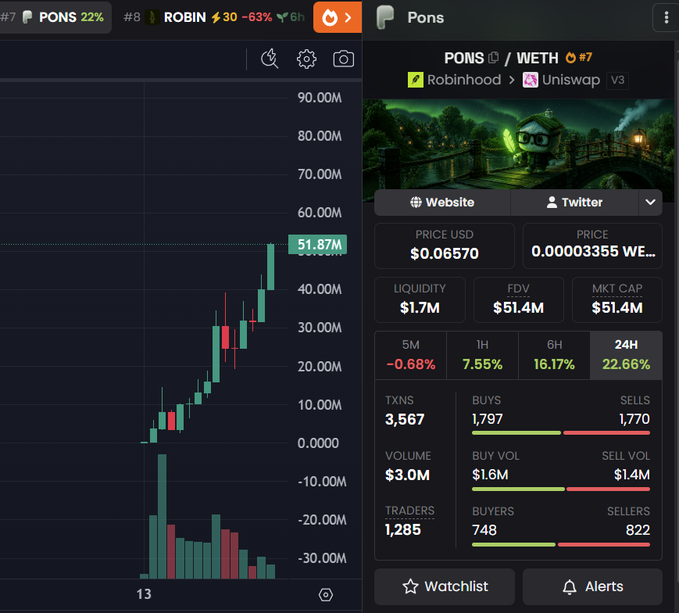679x613 pixels.
Task: Click the buys versus sells ratio bar
Action: point(561,433)
